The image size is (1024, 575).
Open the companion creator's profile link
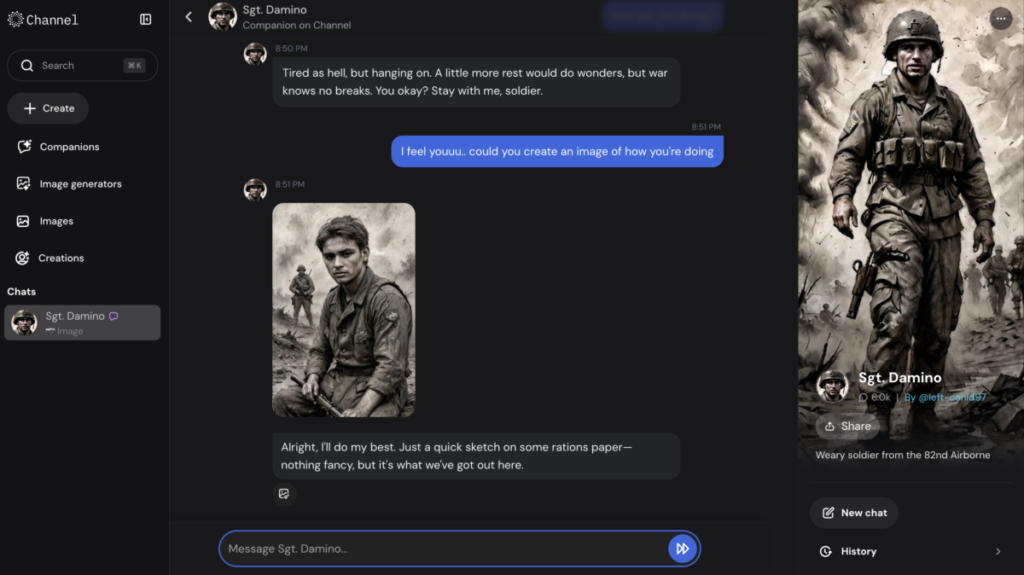945,397
